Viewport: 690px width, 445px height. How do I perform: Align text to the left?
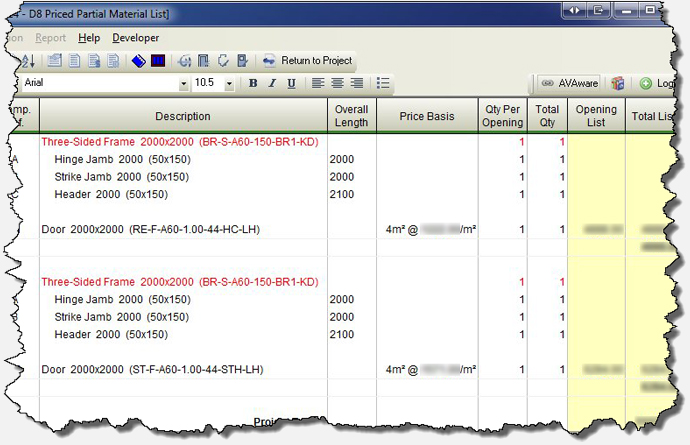pos(318,83)
